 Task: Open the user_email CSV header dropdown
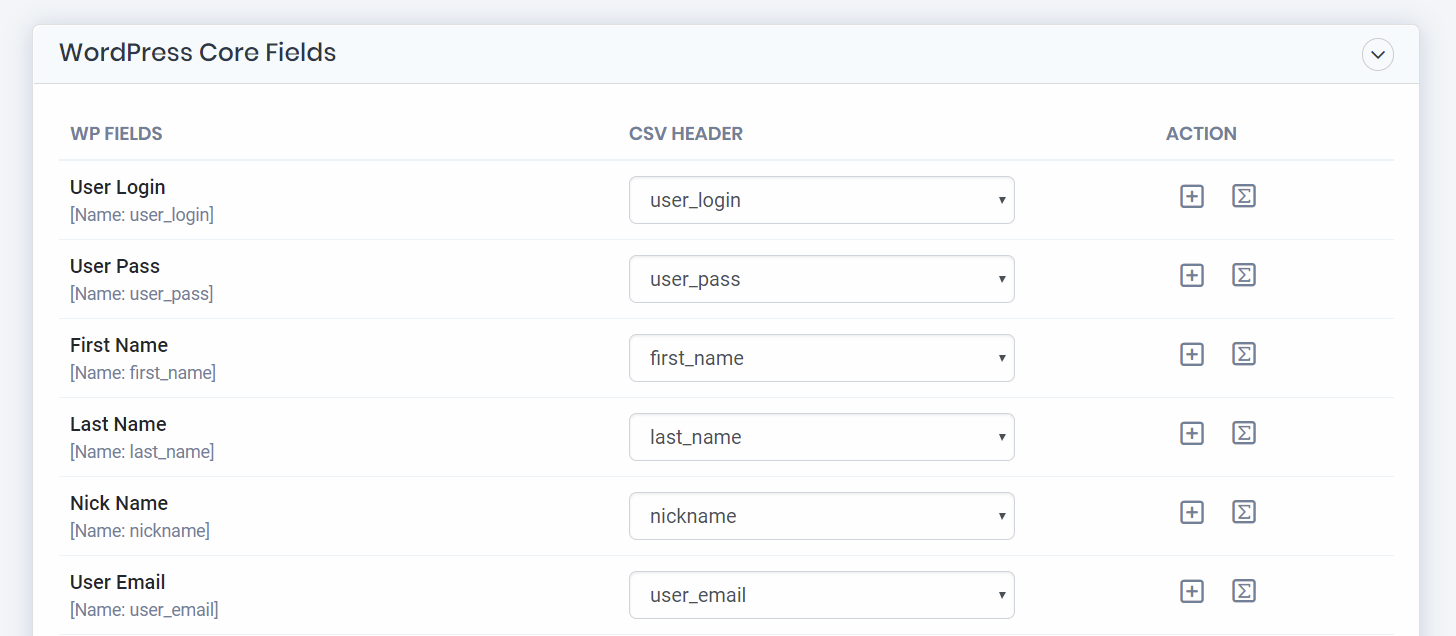[x=821, y=595]
